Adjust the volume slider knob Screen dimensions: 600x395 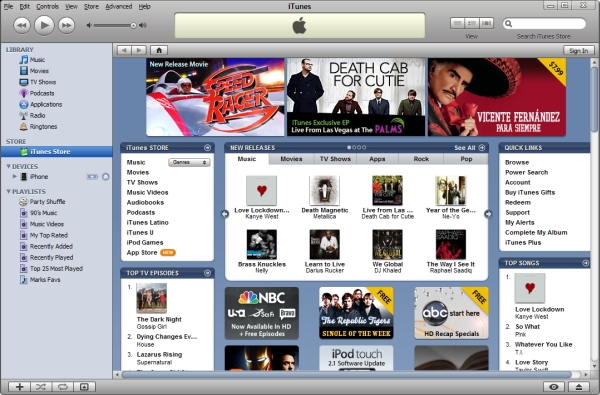coord(133,26)
